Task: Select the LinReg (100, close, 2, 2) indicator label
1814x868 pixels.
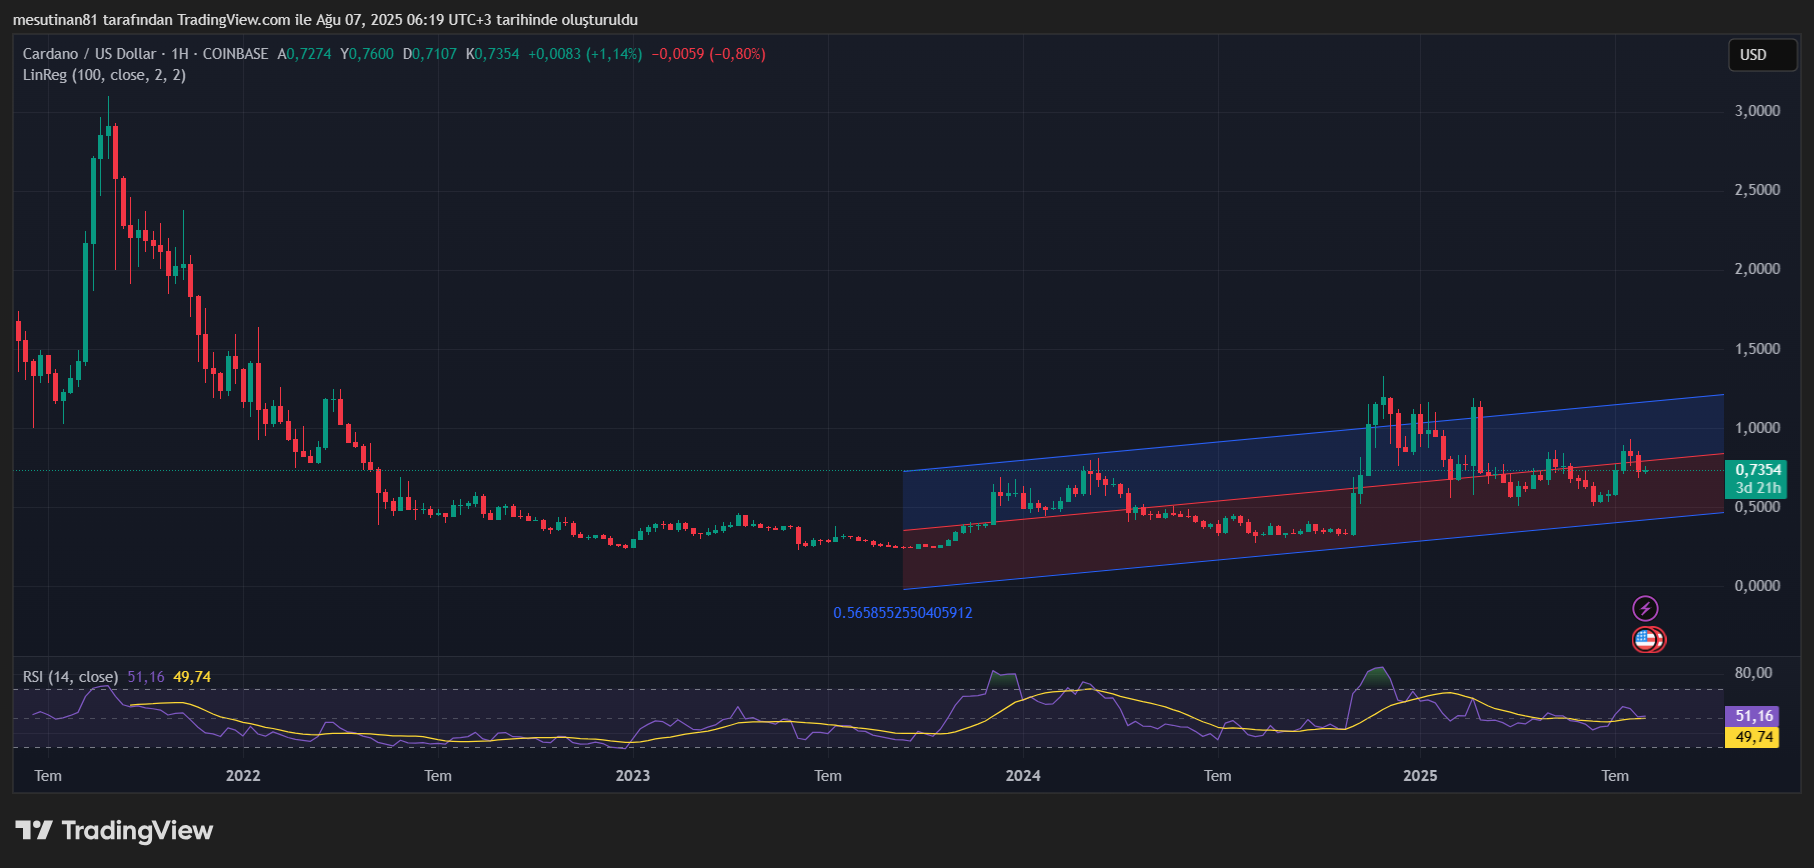Action: (104, 75)
